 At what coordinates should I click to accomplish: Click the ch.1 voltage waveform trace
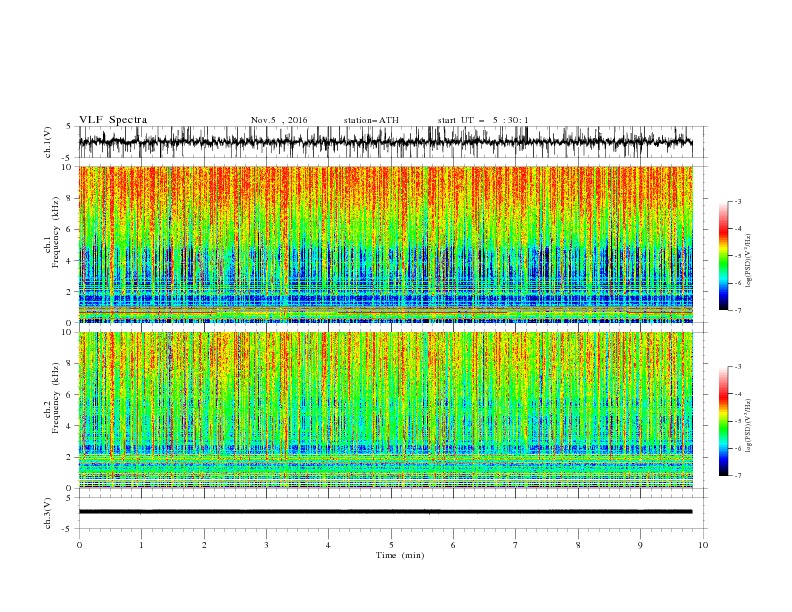point(386,142)
